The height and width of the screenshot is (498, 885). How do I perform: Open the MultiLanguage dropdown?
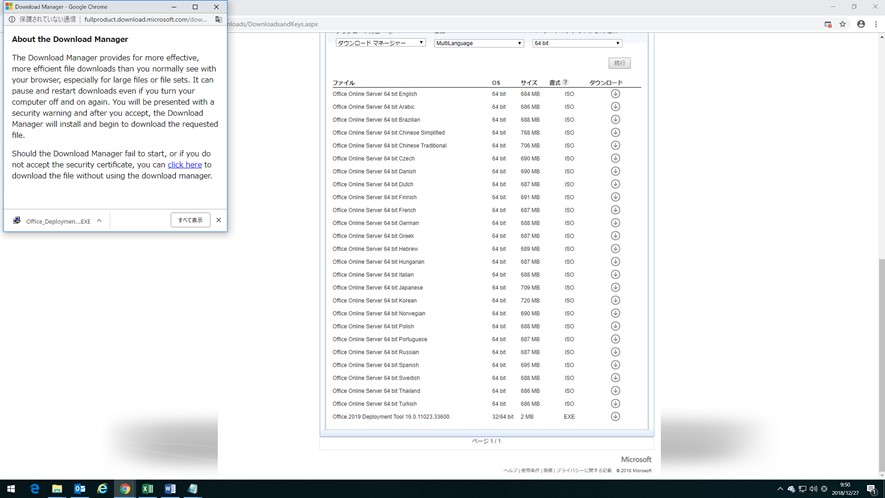(479, 43)
